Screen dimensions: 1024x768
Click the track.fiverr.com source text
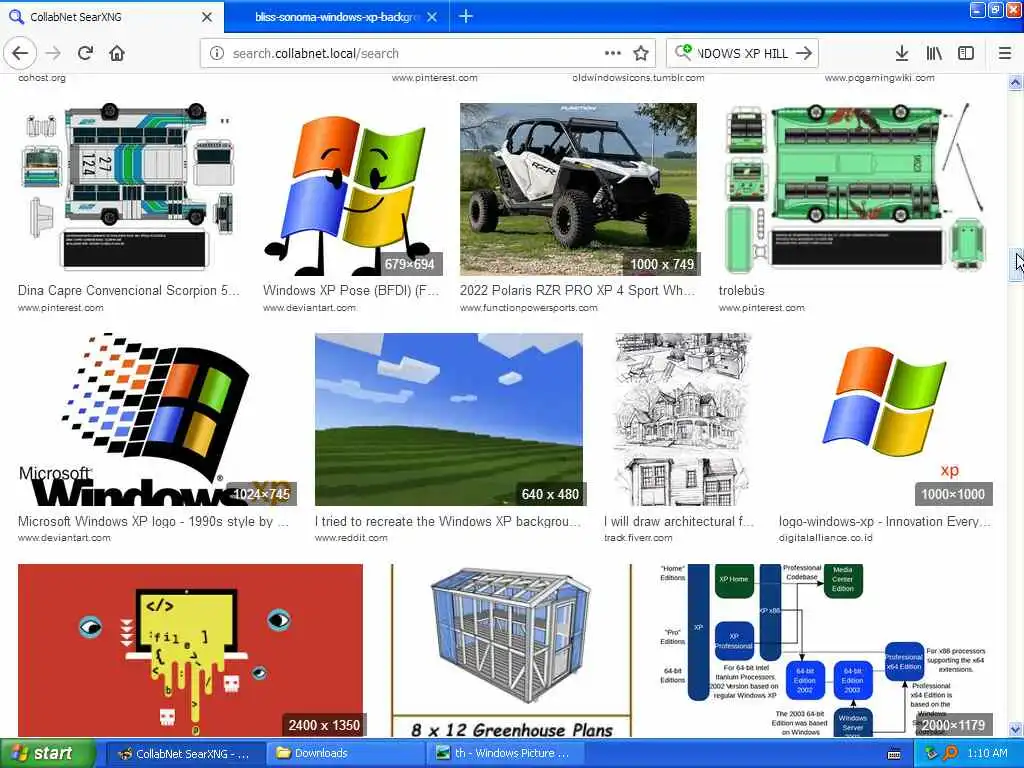tap(638, 538)
